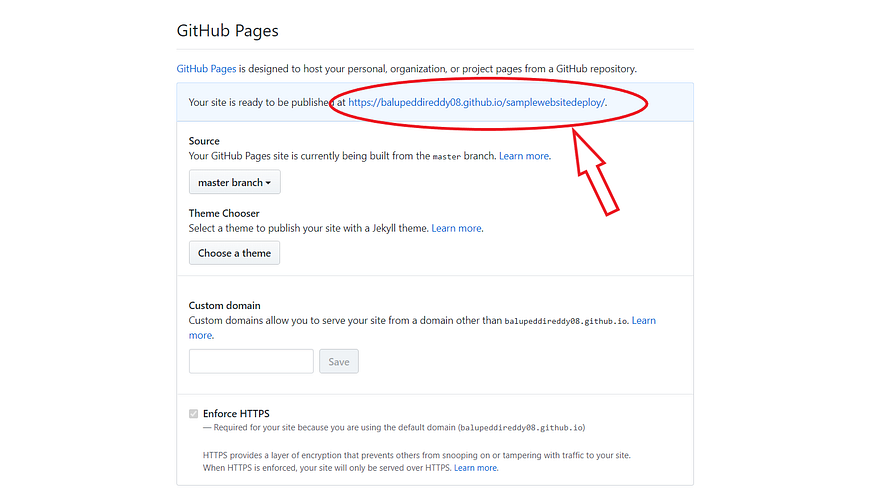Click the Custom domain section label
The width and height of the screenshot is (875, 498).
click(x=224, y=305)
